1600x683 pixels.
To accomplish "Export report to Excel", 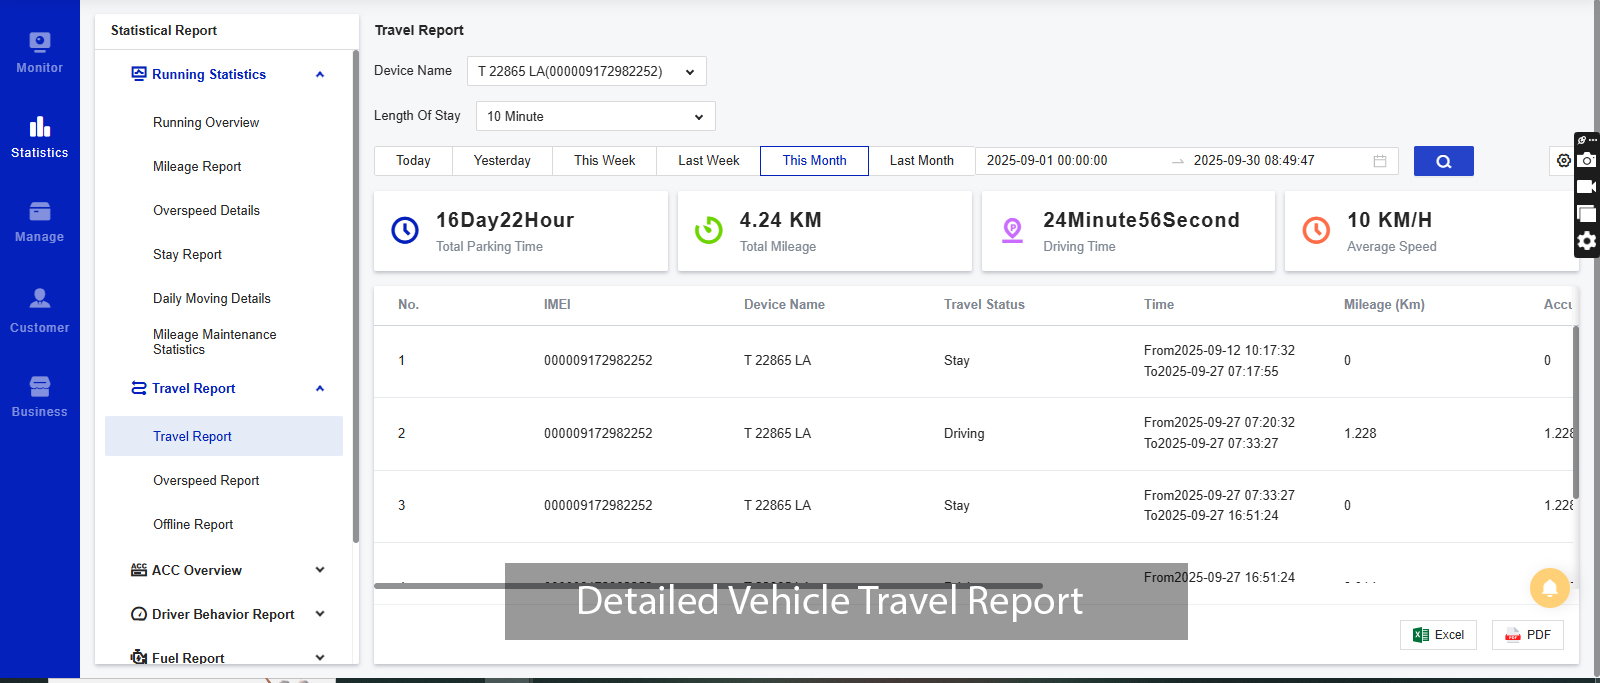I will point(1438,635).
